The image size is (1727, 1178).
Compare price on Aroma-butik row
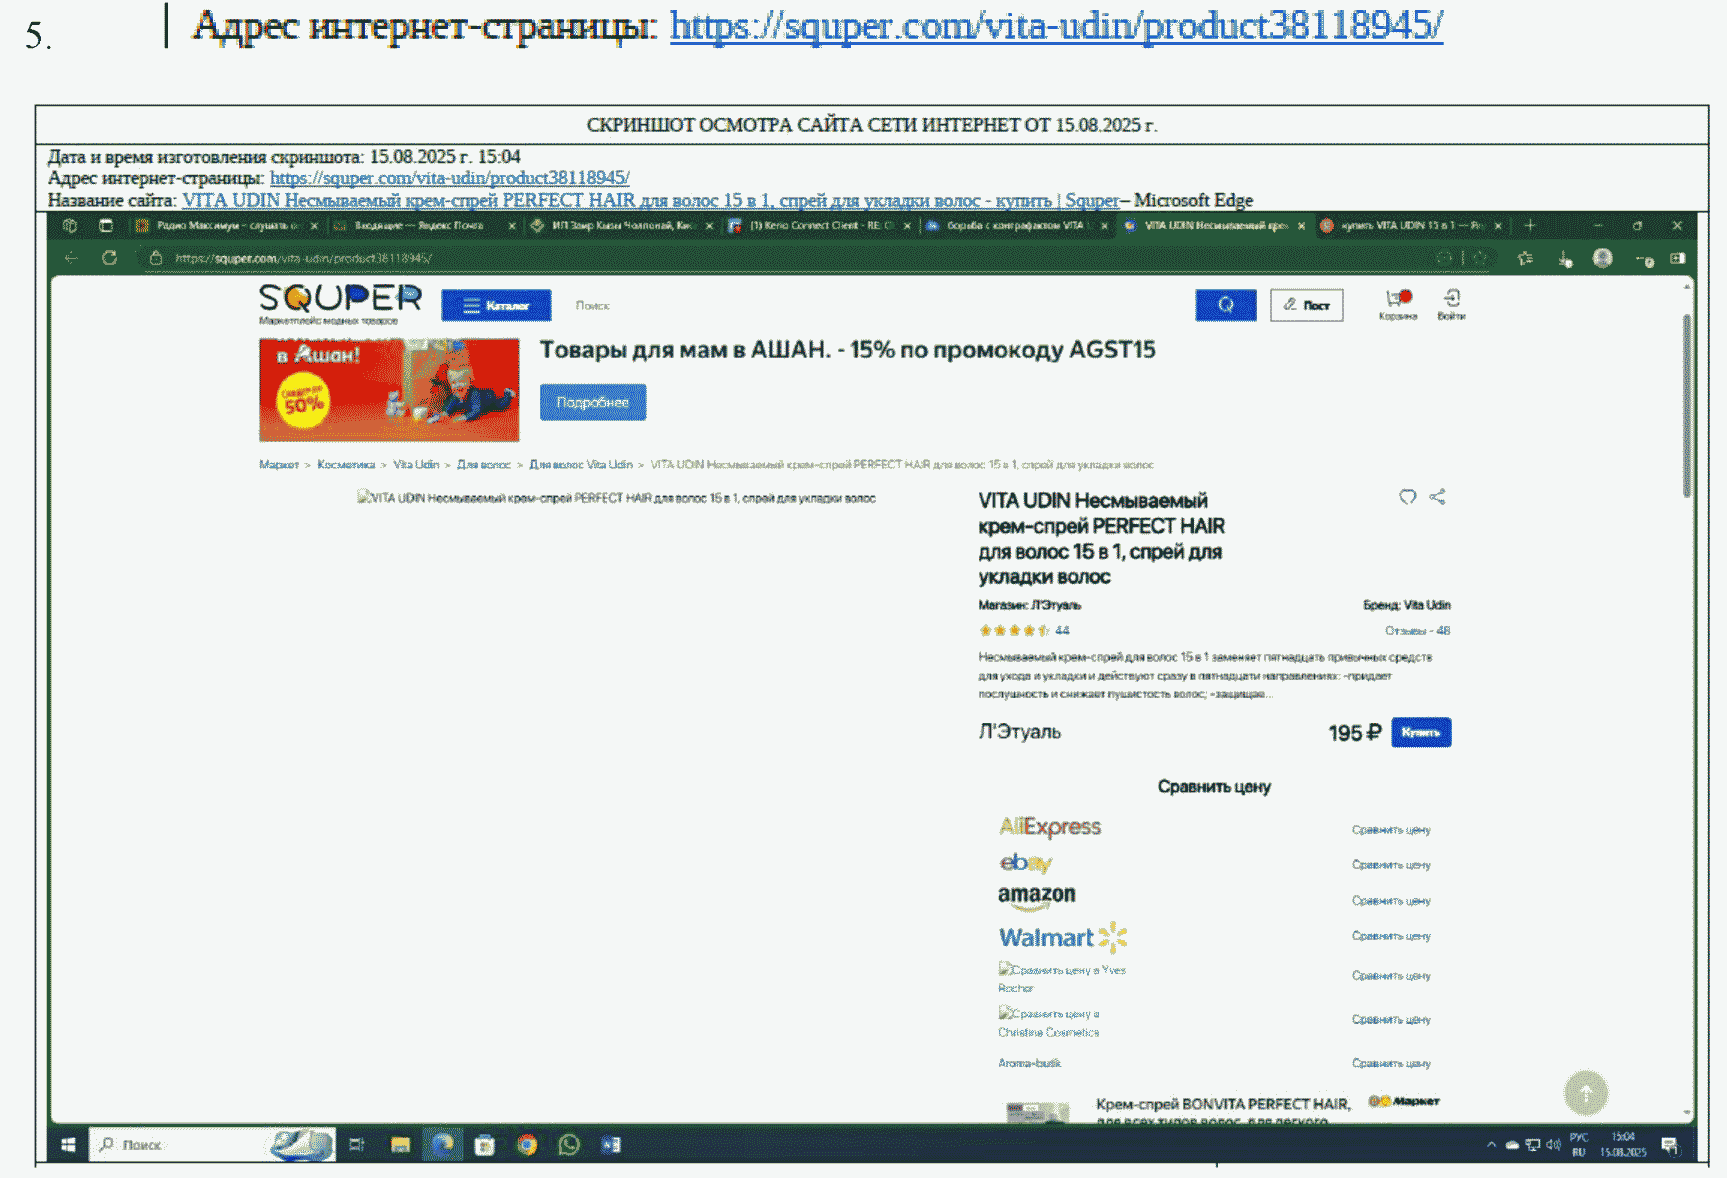point(1391,1064)
